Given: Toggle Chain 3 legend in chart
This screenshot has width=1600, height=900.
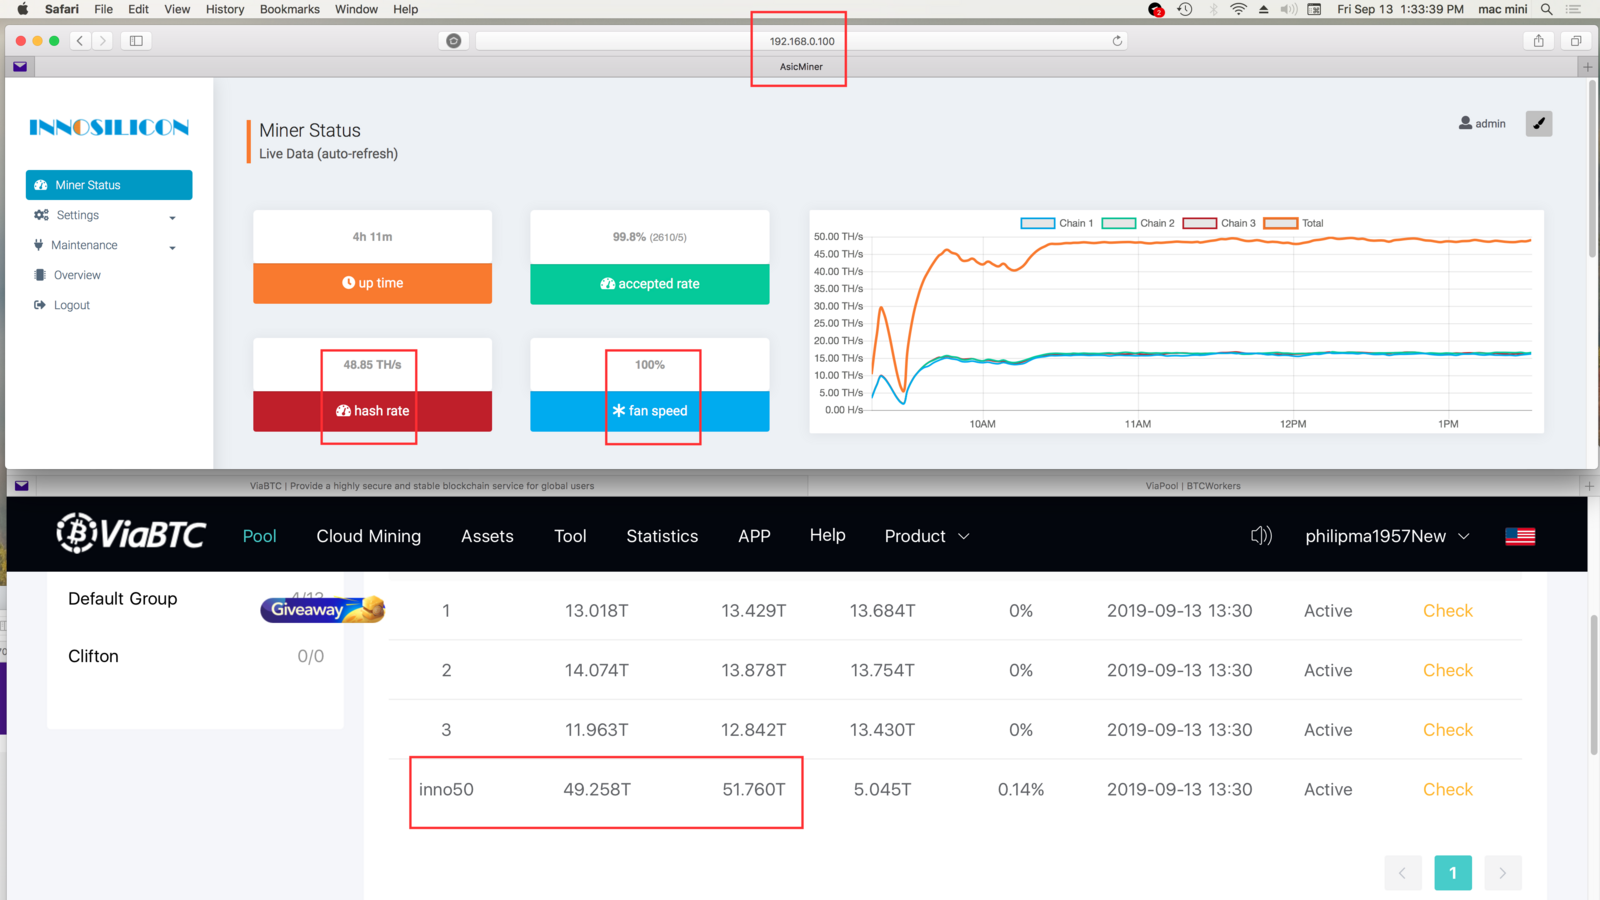Looking at the screenshot, I should 1219,223.
